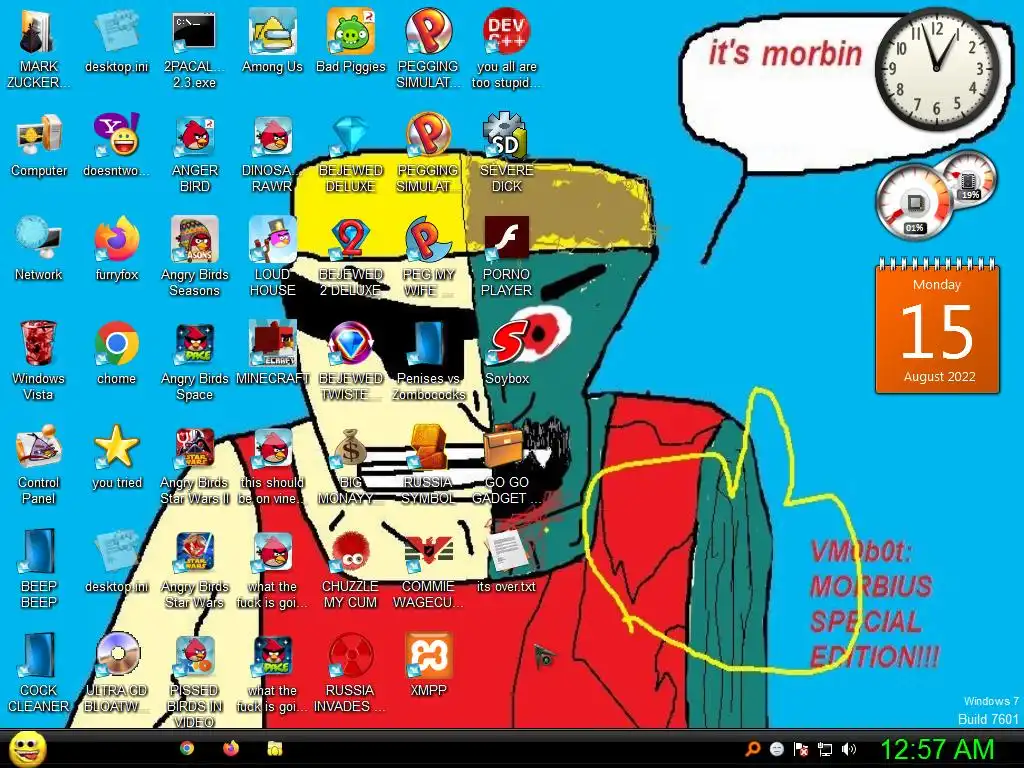Open the desktop.ini file beside BEEP BEEP

pos(116,552)
